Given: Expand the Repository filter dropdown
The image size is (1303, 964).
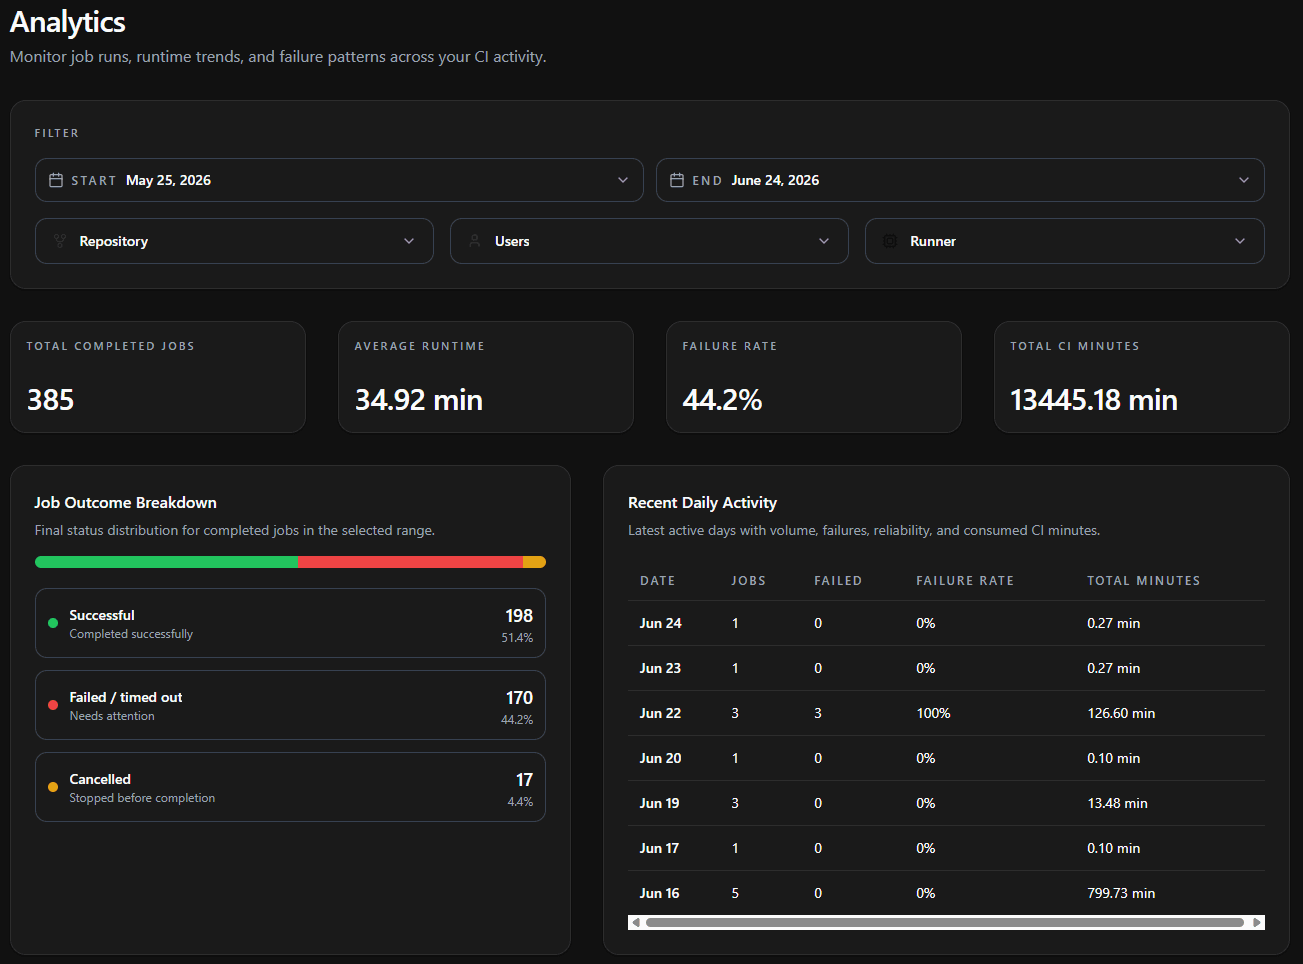Looking at the screenshot, I should click(234, 241).
